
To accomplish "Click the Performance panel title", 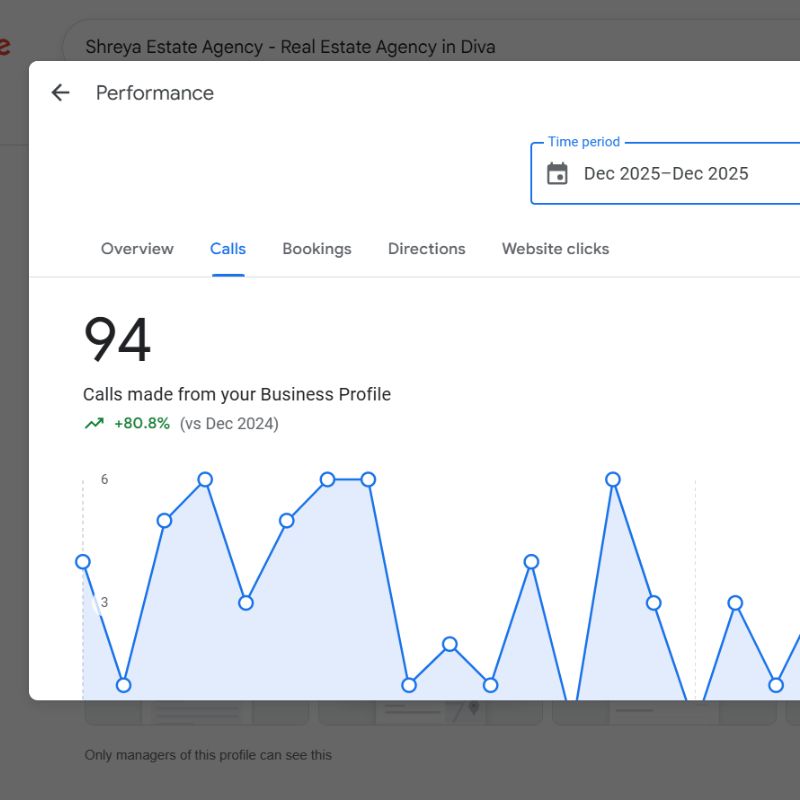I will 155,93.
